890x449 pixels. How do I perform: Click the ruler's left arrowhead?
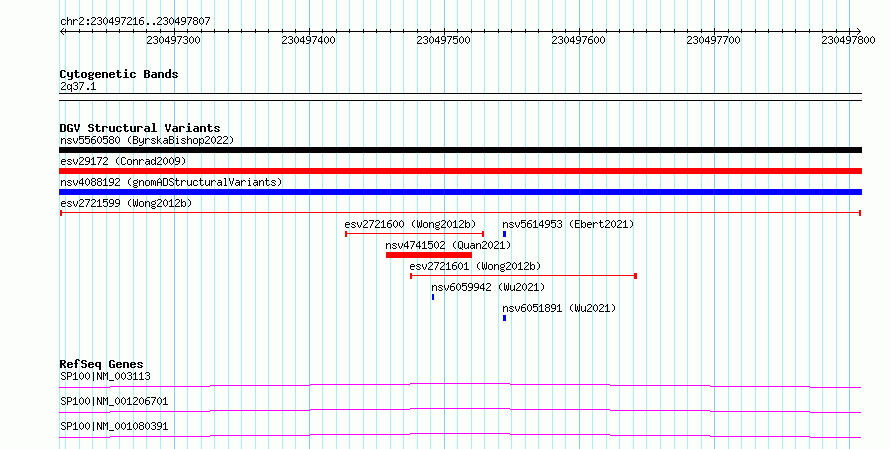(62, 31)
